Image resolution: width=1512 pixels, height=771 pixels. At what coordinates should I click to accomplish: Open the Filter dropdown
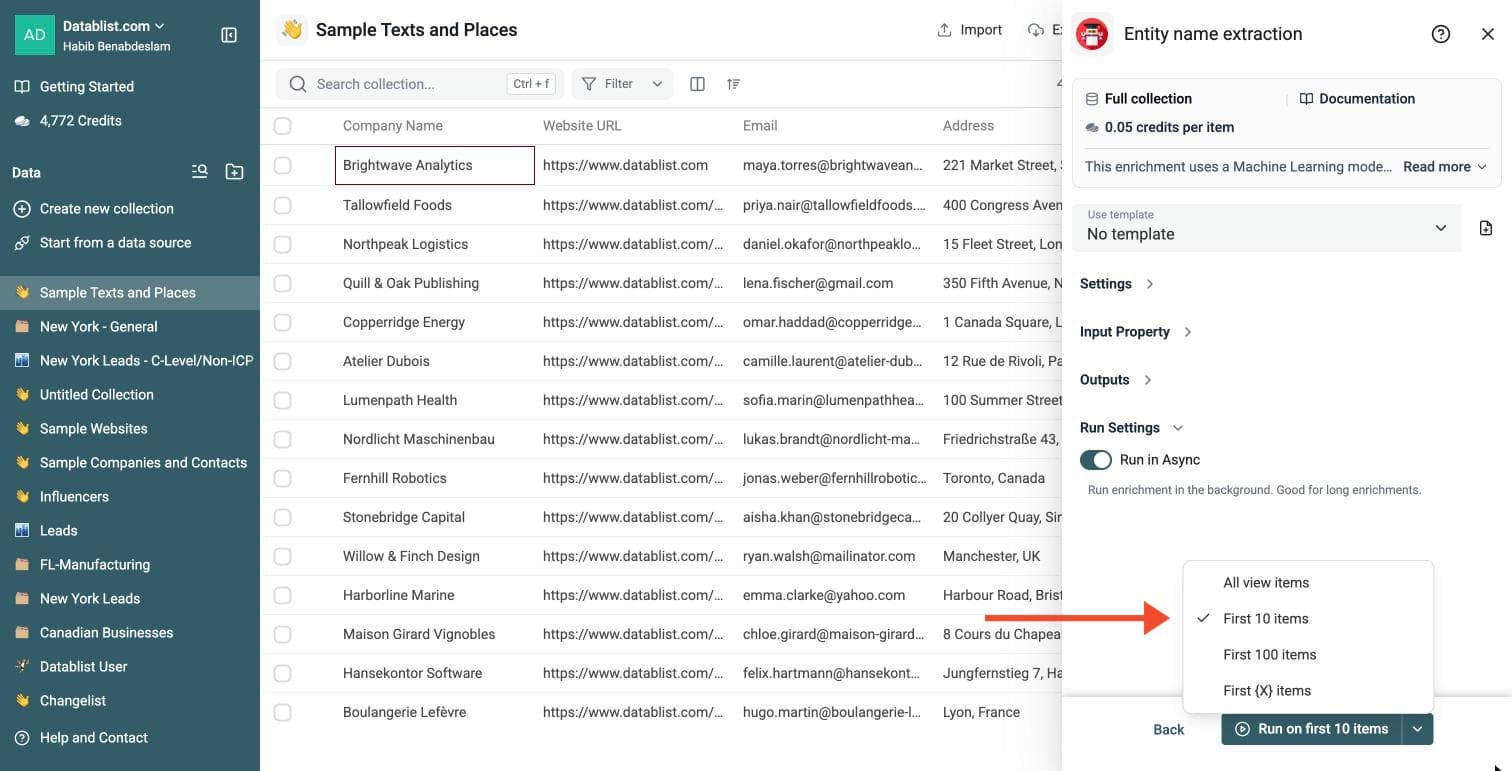(623, 84)
